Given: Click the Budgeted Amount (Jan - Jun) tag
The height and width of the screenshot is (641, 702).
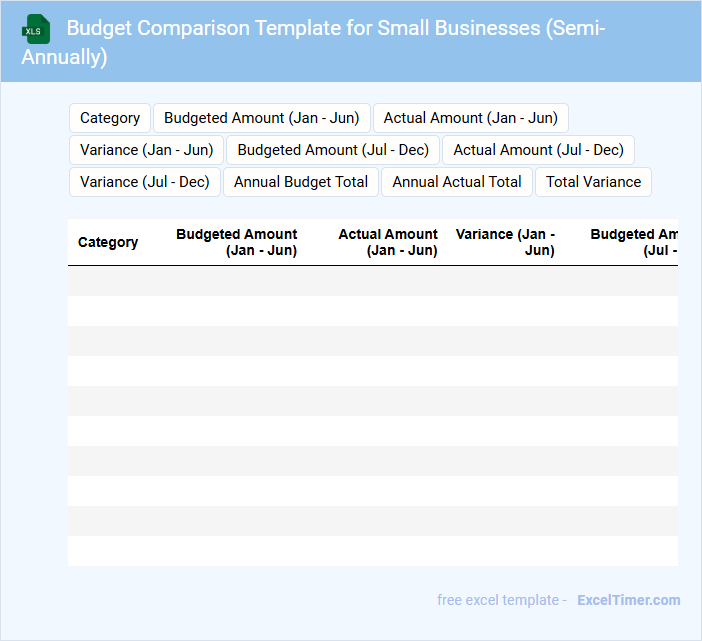Looking at the screenshot, I should coord(261,118).
